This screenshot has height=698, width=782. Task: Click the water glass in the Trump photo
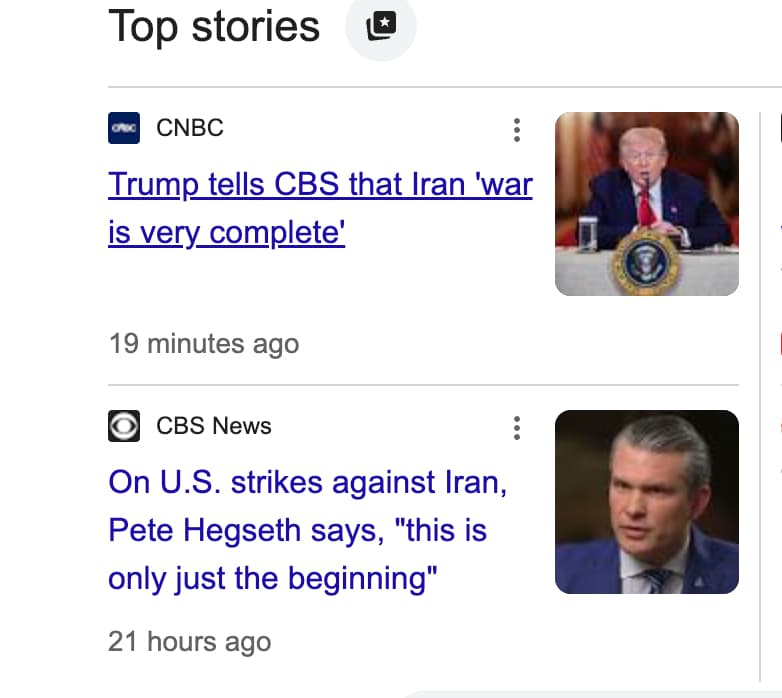coord(588,234)
